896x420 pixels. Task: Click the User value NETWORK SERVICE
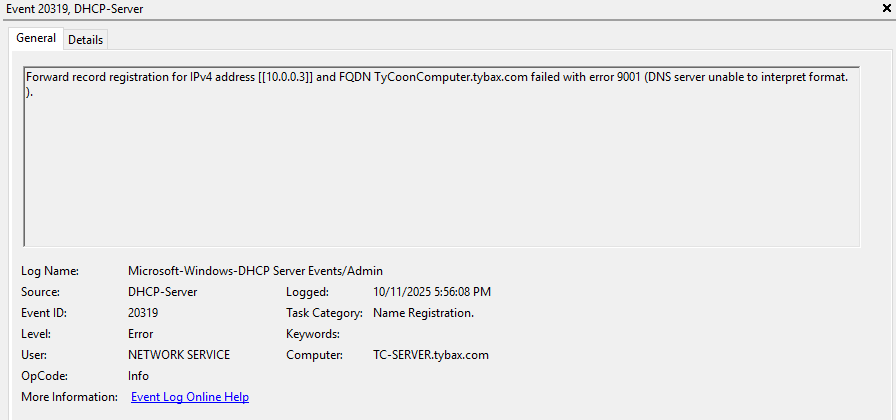pos(178,355)
